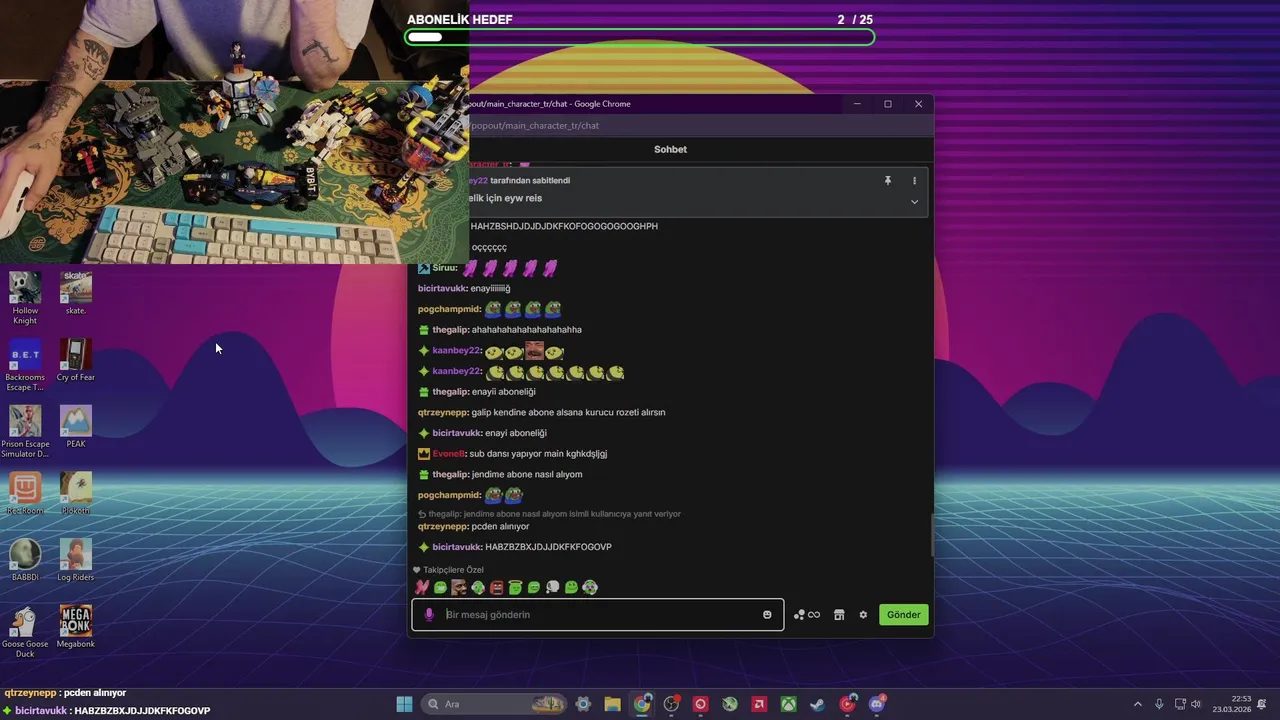1280x720 pixels.
Task: Open the Windows Start menu
Action: [404, 704]
